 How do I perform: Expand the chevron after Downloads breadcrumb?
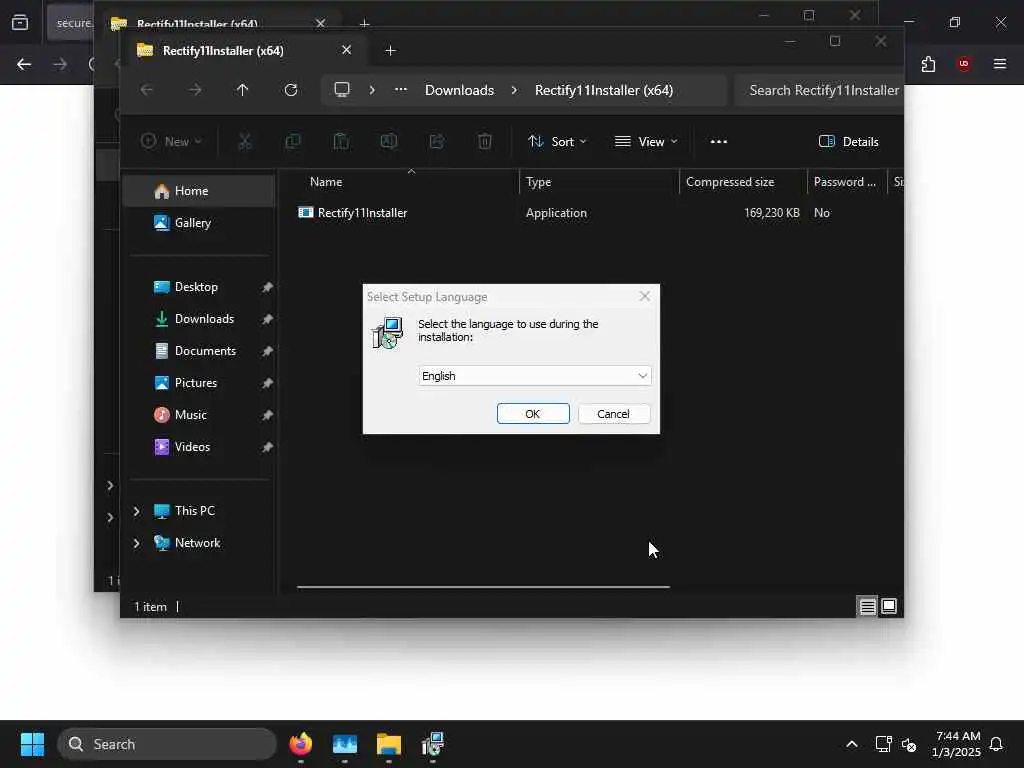[515, 90]
